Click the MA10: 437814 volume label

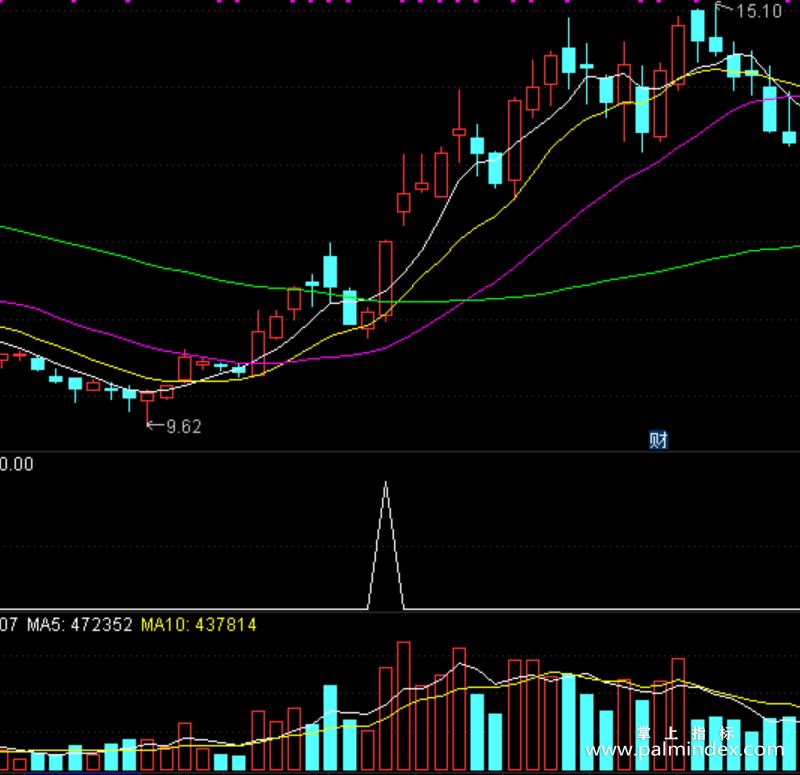tap(198, 624)
